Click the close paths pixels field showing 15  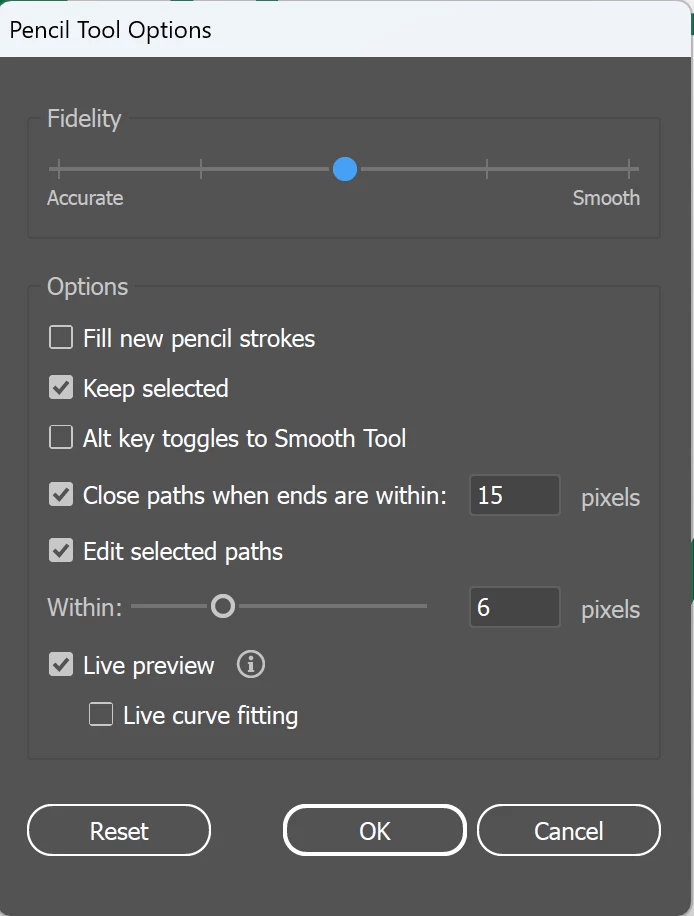point(514,495)
